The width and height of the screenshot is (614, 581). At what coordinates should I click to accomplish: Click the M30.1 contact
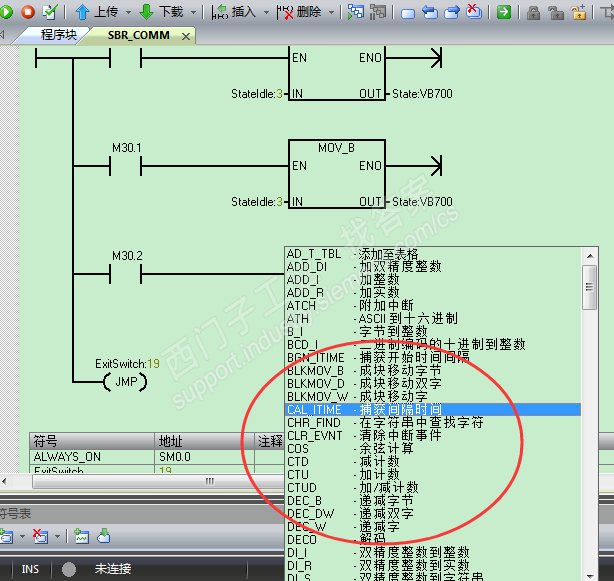(x=126, y=166)
